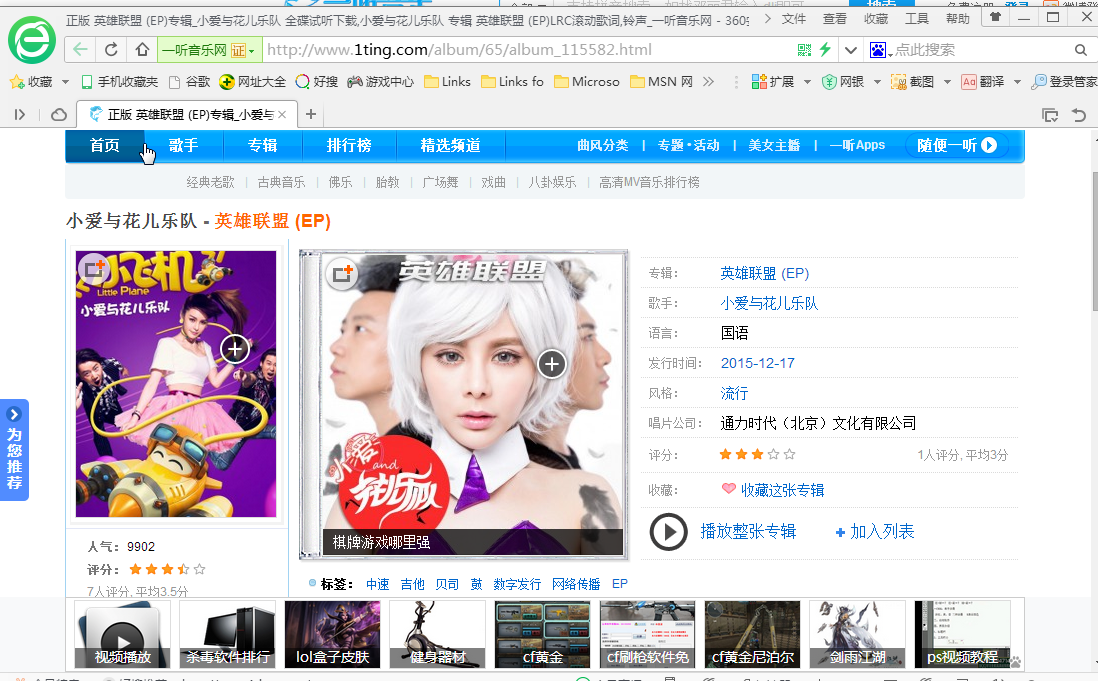Click the search magnifier icon
1098x681 pixels.
point(1080,50)
